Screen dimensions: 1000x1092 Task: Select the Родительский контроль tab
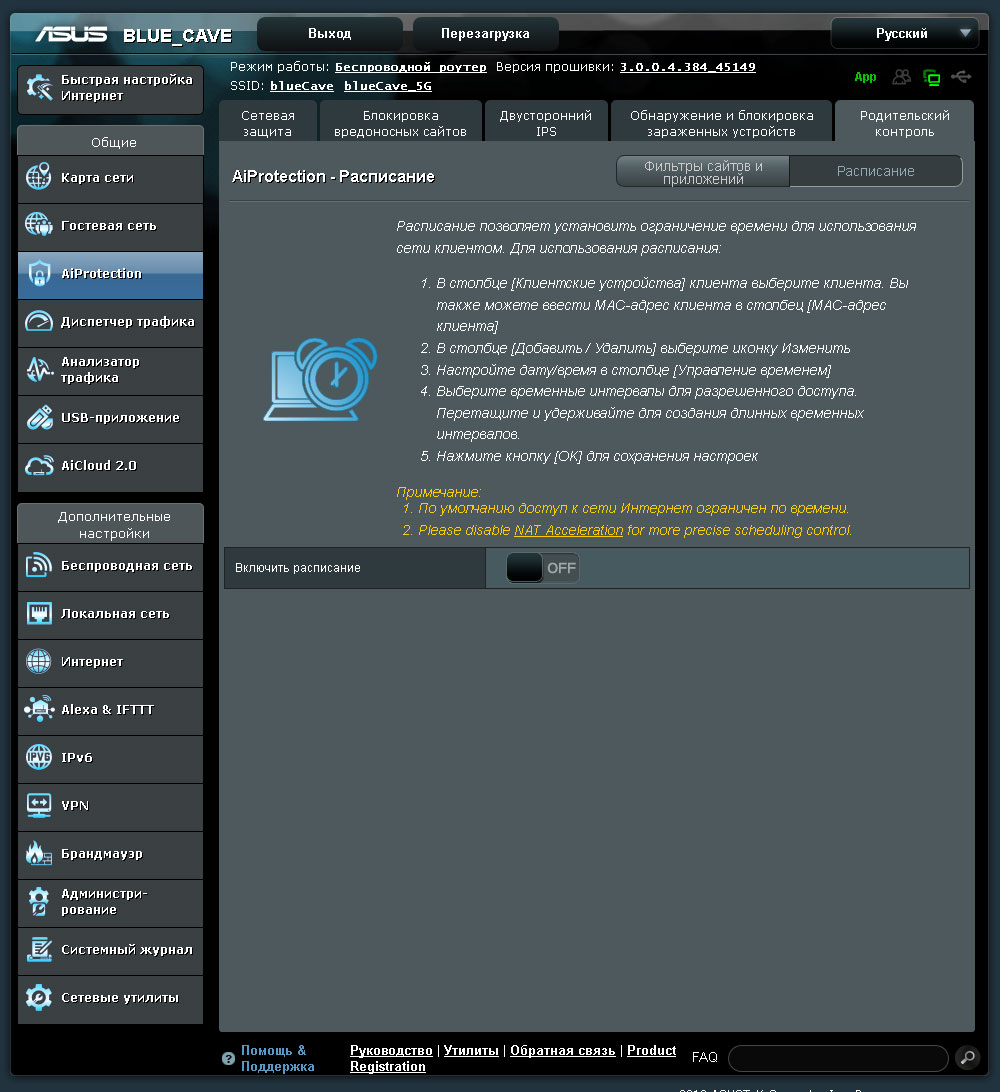point(905,123)
